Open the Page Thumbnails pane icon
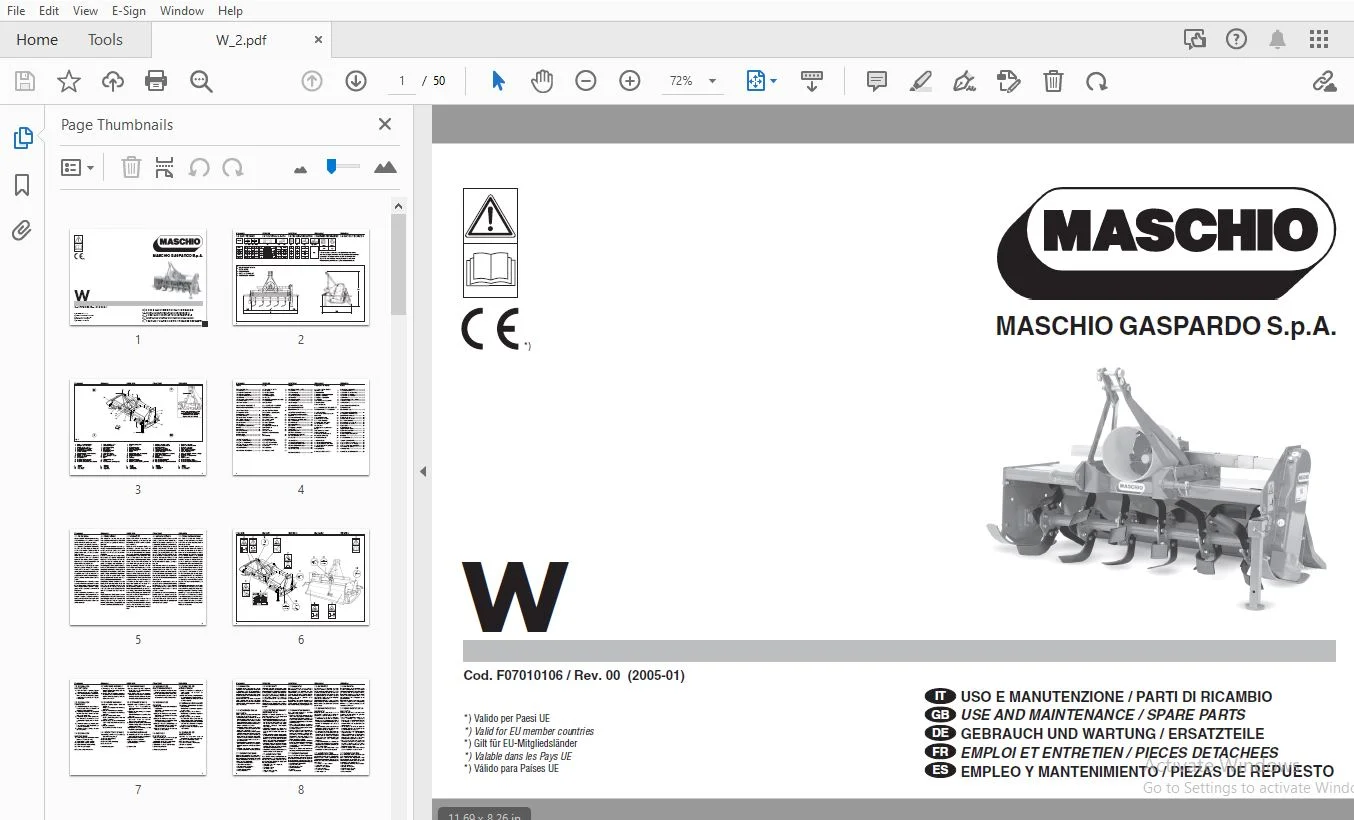The image size is (1354, 820). point(22,138)
